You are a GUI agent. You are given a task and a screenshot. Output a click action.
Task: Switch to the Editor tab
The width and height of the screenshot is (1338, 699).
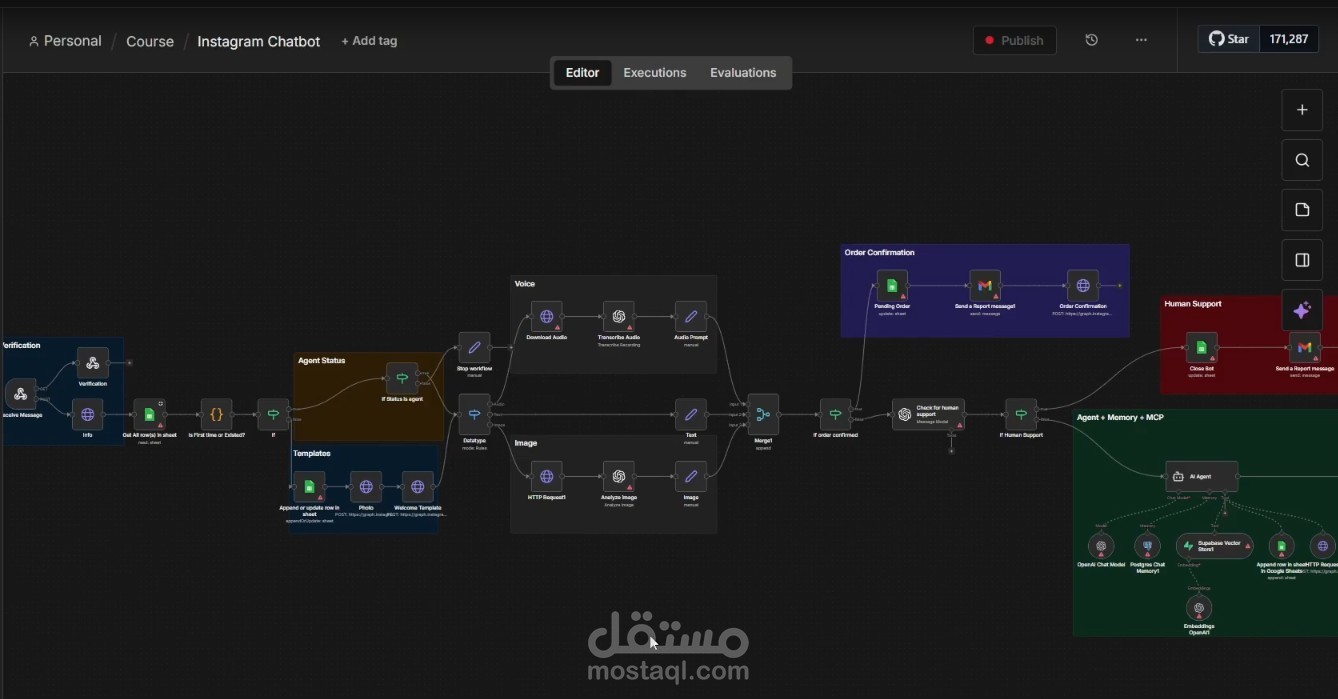point(582,73)
